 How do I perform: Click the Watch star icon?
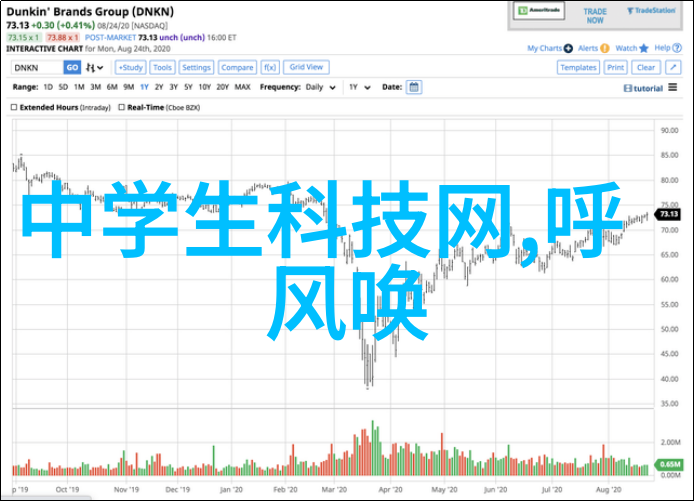click(x=644, y=48)
